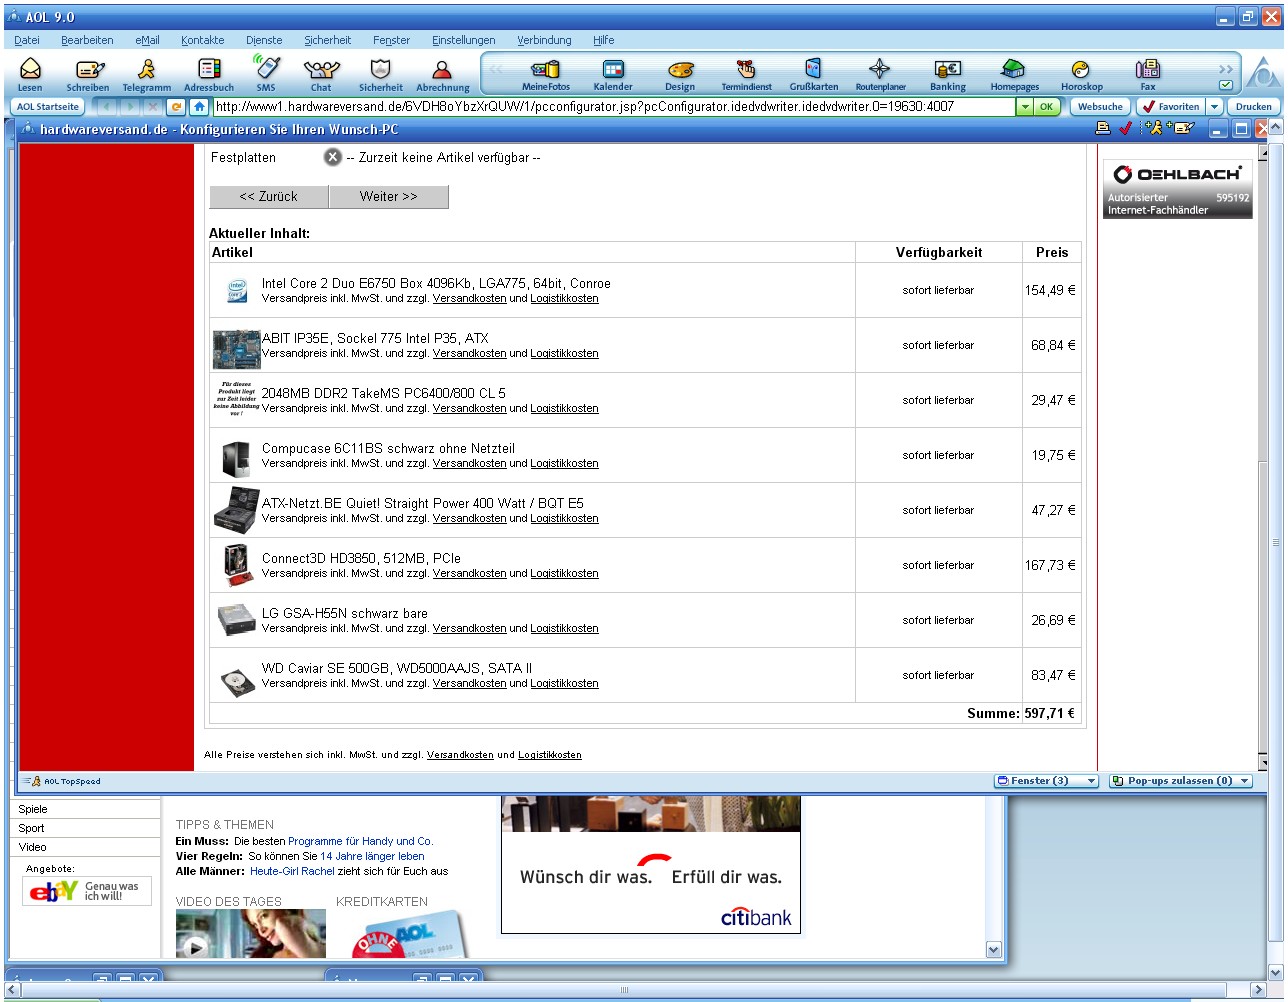Click the Schreiben compose icon
Screen dimensions: 1288x1002
click(88, 74)
